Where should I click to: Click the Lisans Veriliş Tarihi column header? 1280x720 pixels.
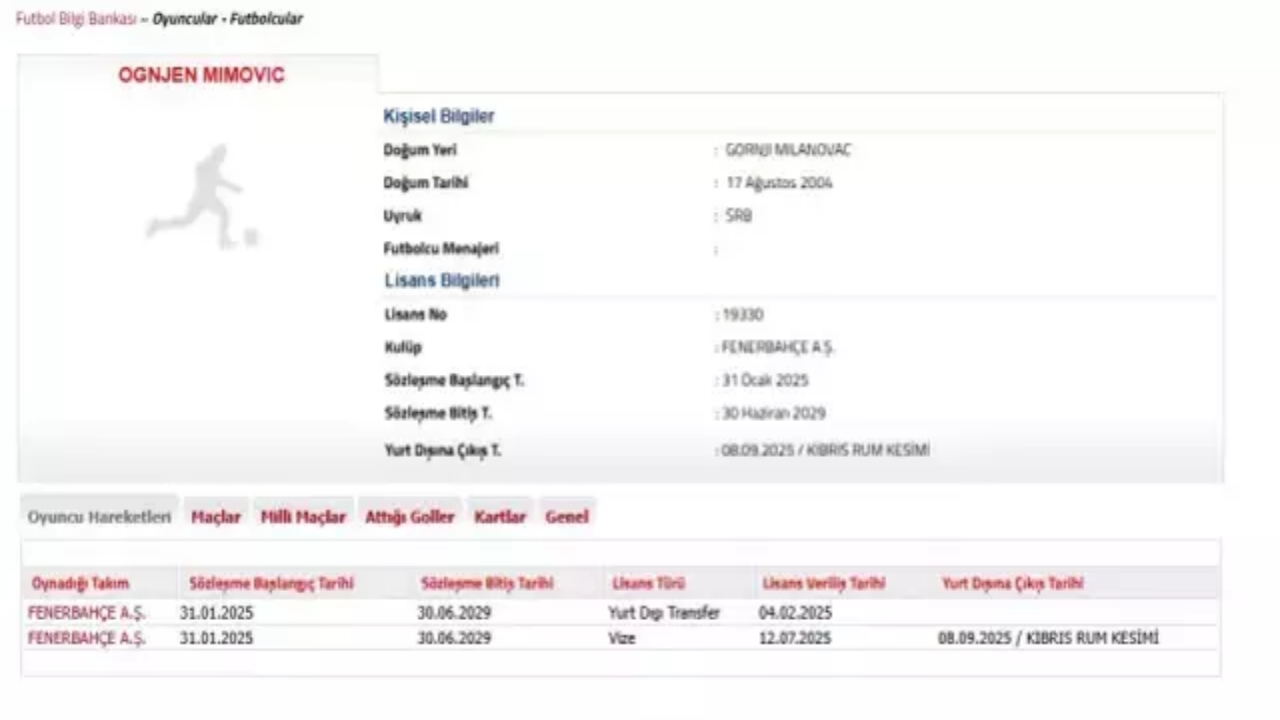[x=823, y=583]
